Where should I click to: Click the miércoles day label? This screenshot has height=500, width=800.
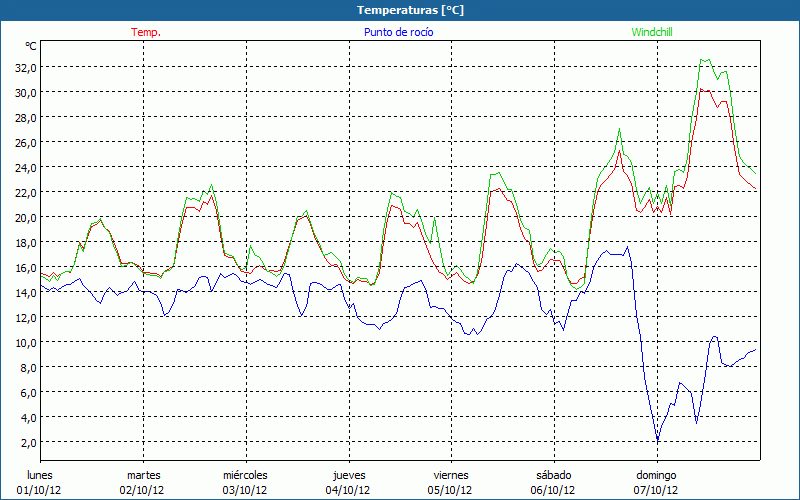[245, 475]
